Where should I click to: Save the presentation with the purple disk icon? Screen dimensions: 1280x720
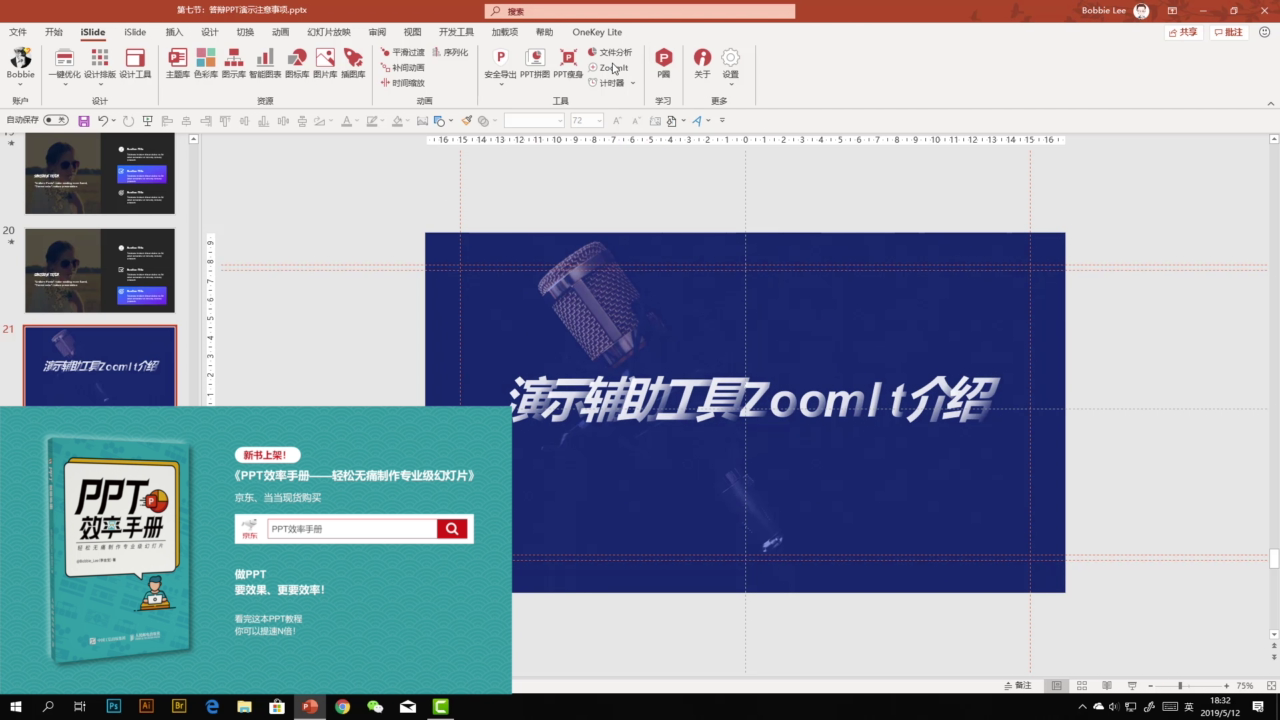(x=84, y=121)
